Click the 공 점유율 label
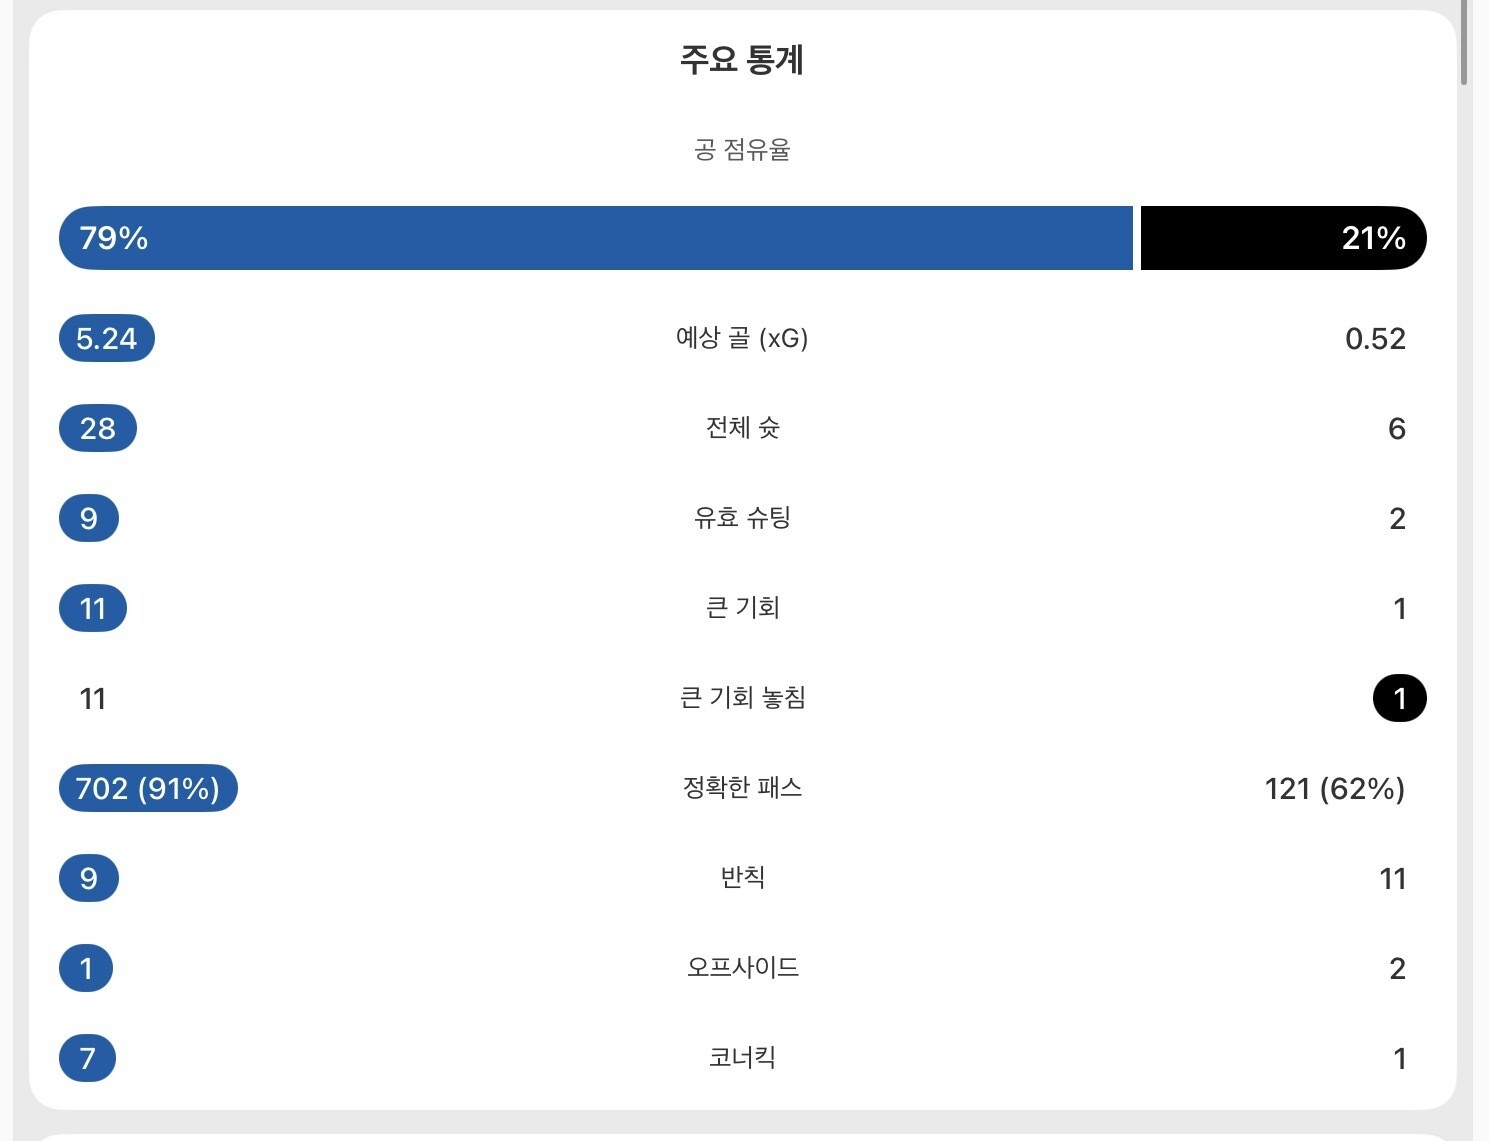Image resolution: width=1489 pixels, height=1141 pixels. [x=742, y=150]
